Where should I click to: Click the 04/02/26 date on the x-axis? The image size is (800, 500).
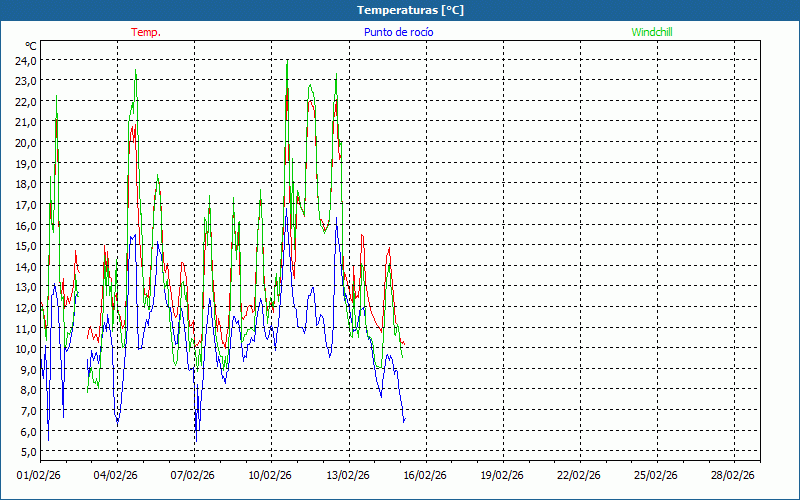[x=117, y=476]
